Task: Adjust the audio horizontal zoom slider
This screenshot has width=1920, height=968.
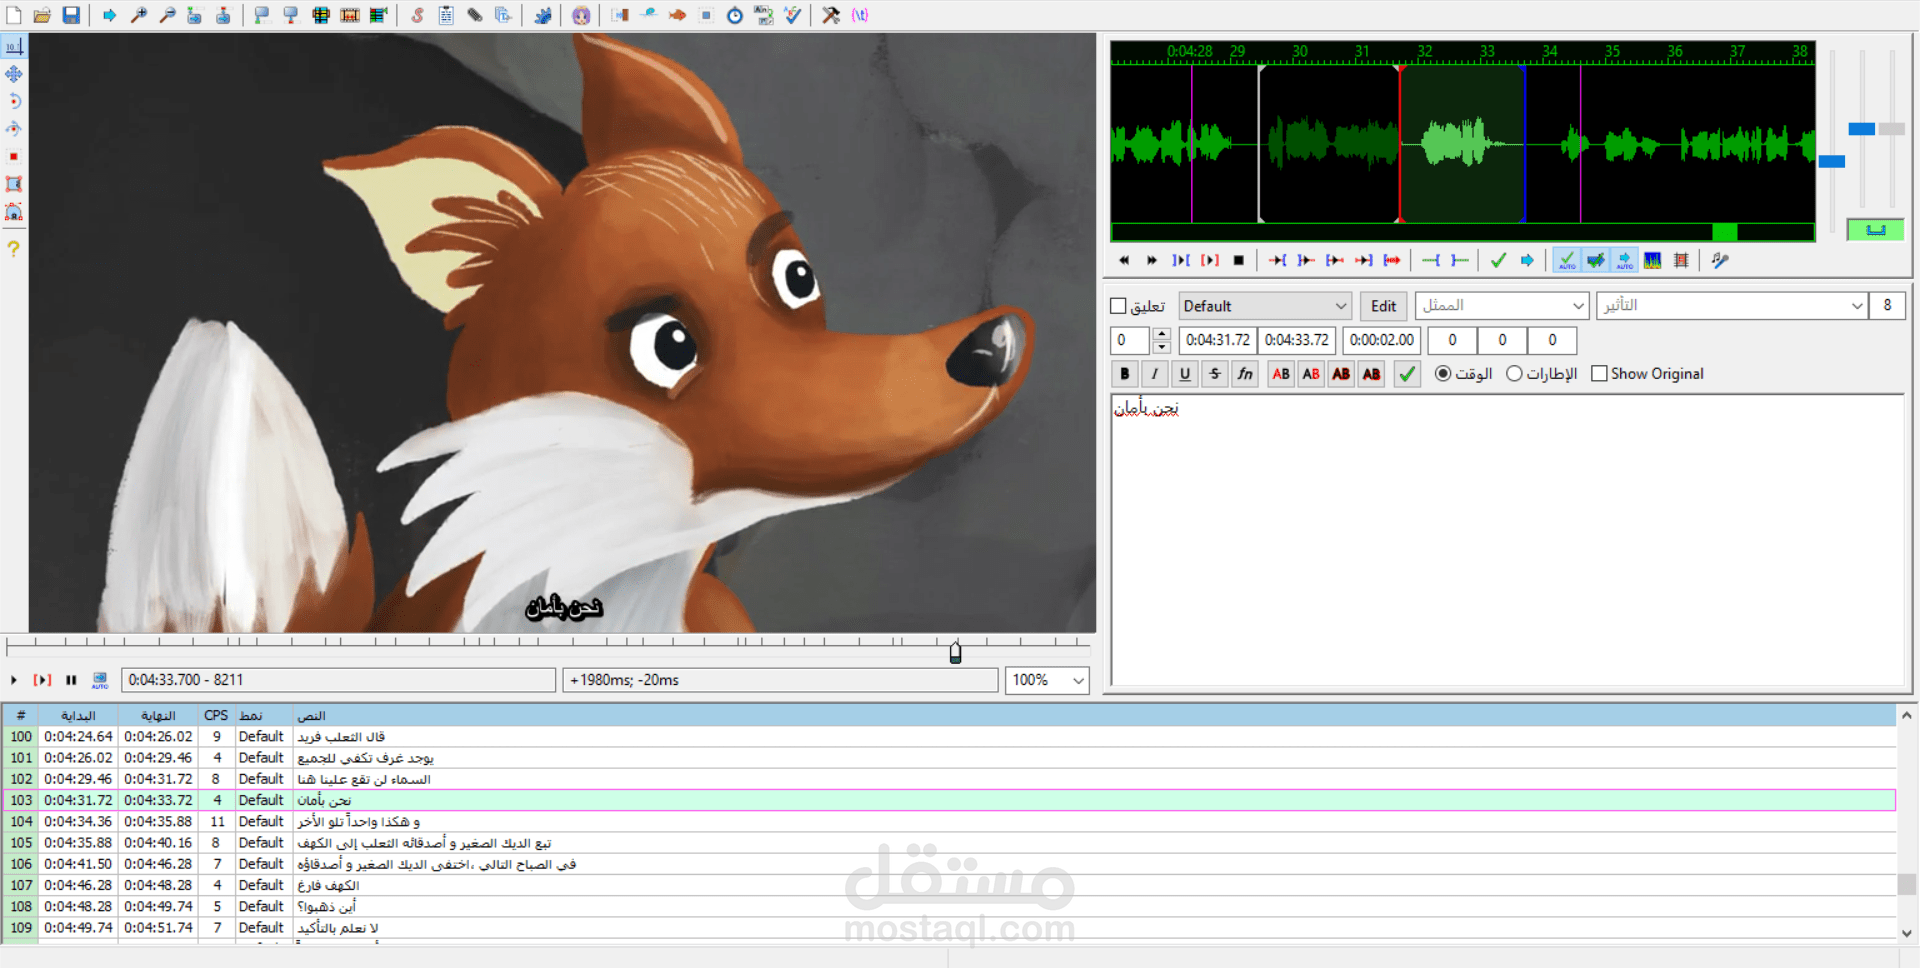Action: click(1832, 161)
